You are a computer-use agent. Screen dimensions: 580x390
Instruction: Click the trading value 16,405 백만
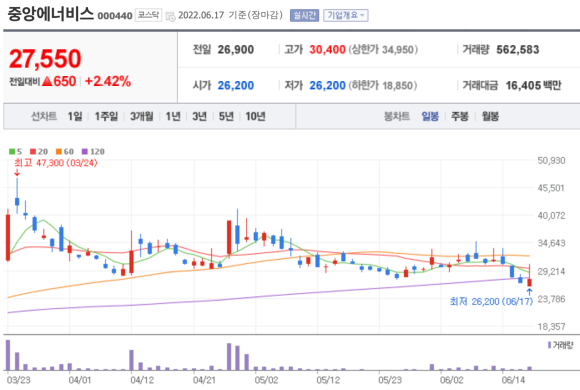tap(533, 85)
